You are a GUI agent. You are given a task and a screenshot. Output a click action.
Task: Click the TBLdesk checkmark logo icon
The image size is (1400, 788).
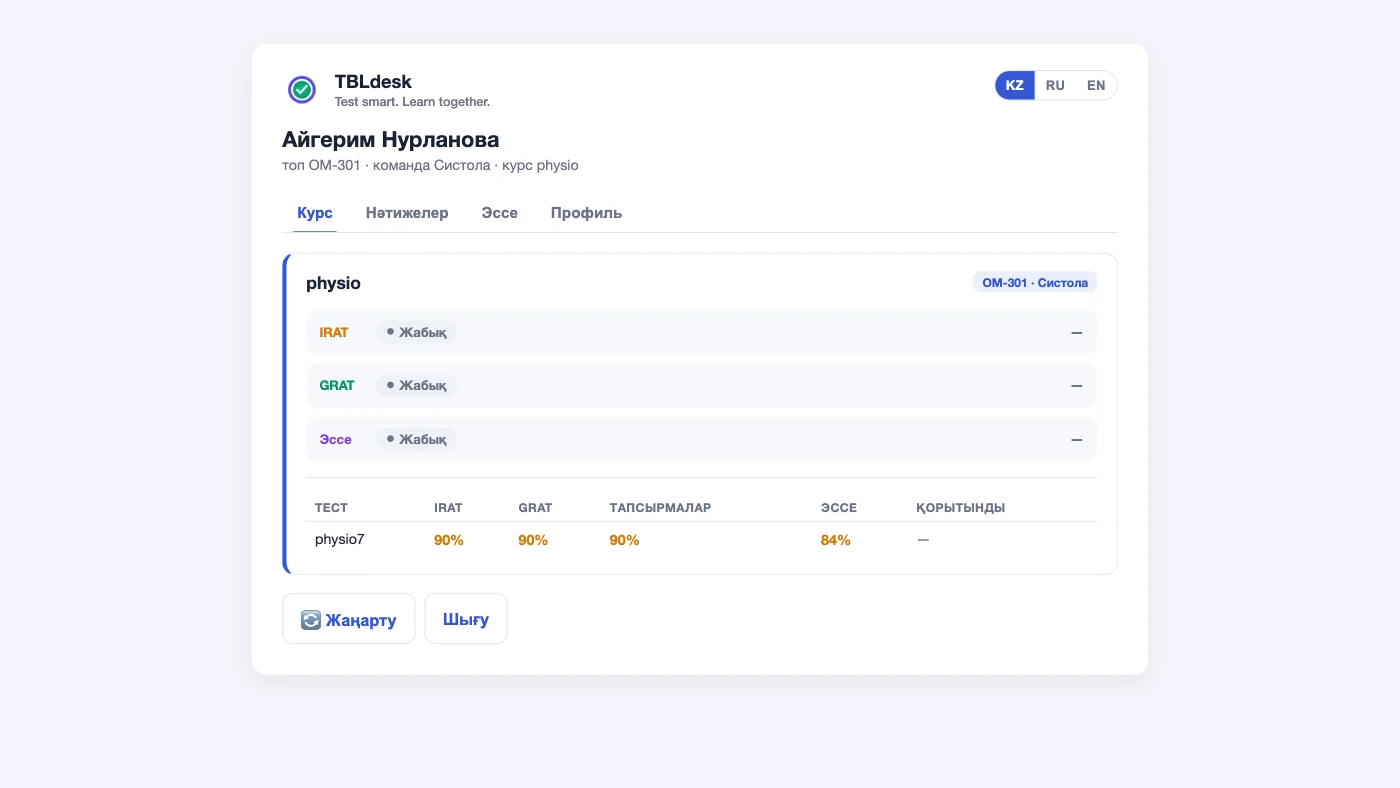pos(302,90)
